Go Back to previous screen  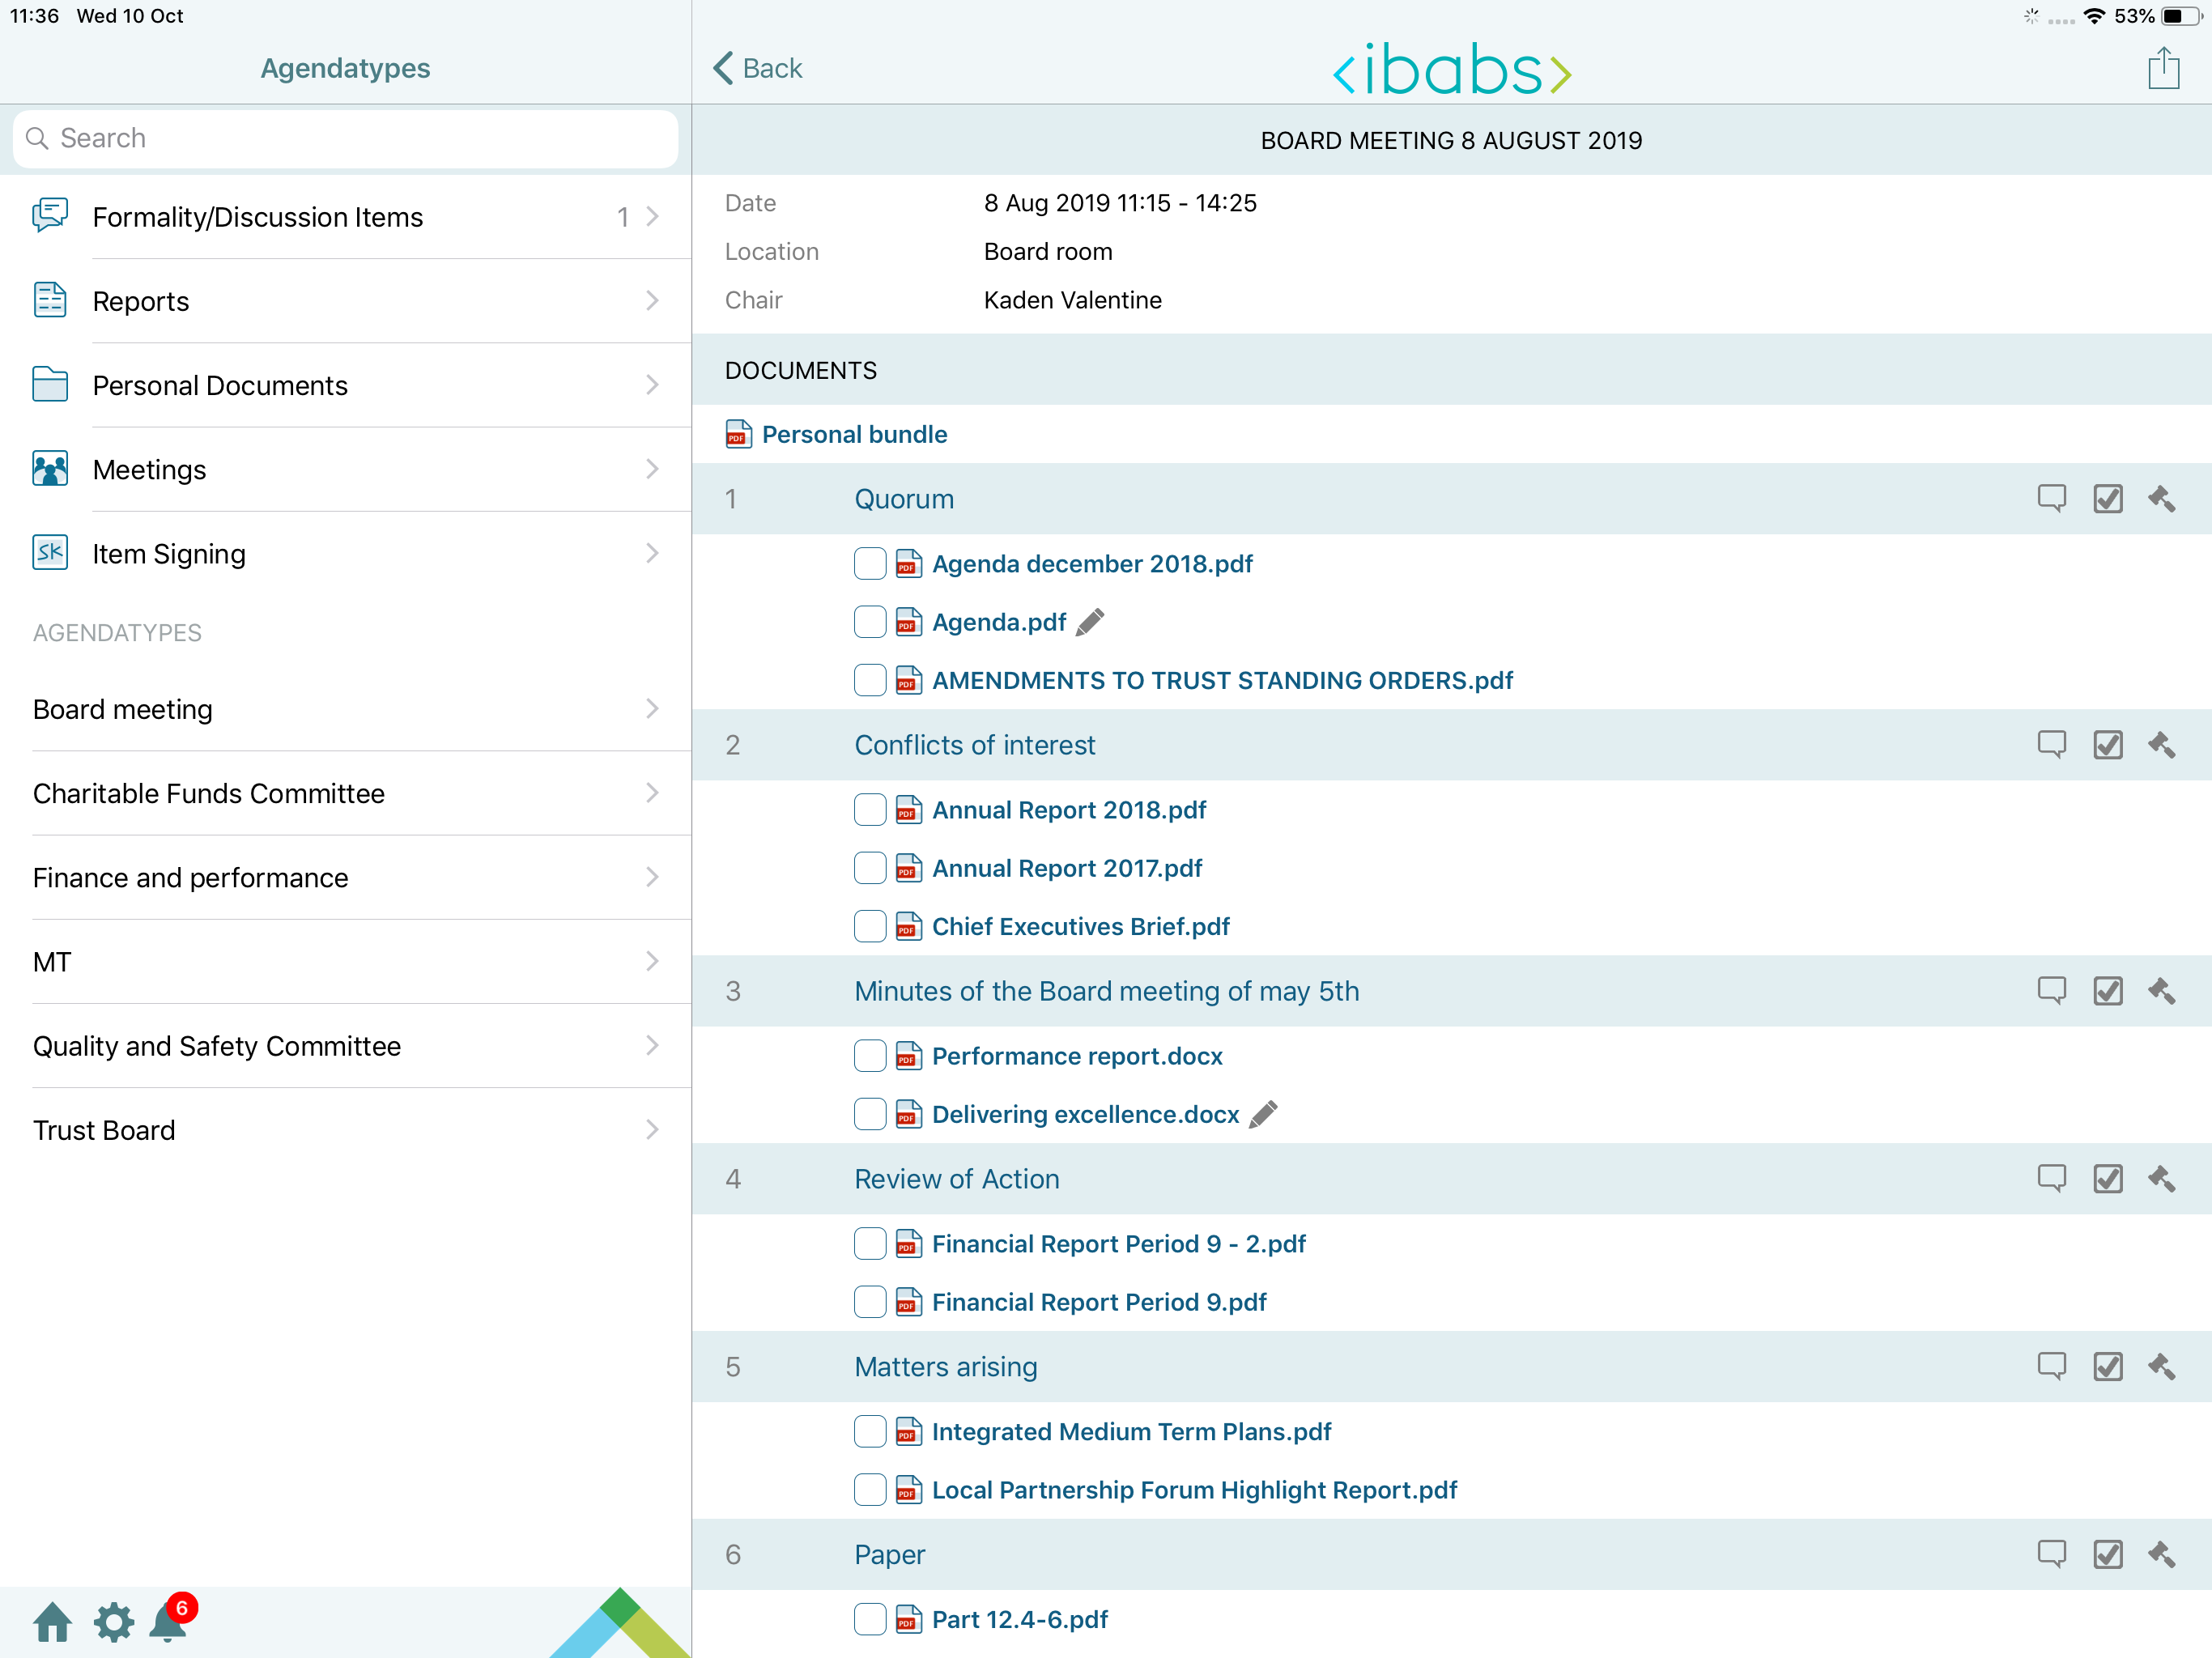(758, 68)
